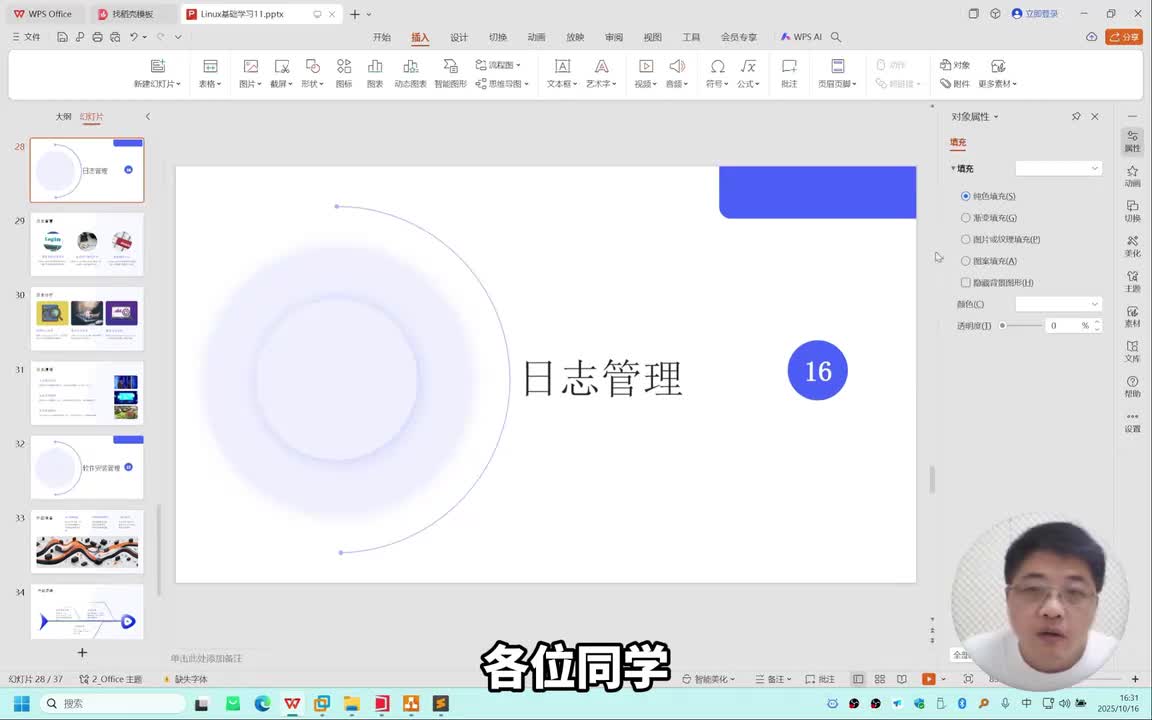Click the status bar 批注 button
The height and width of the screenshot is (720, 1152).
[820, 679]
